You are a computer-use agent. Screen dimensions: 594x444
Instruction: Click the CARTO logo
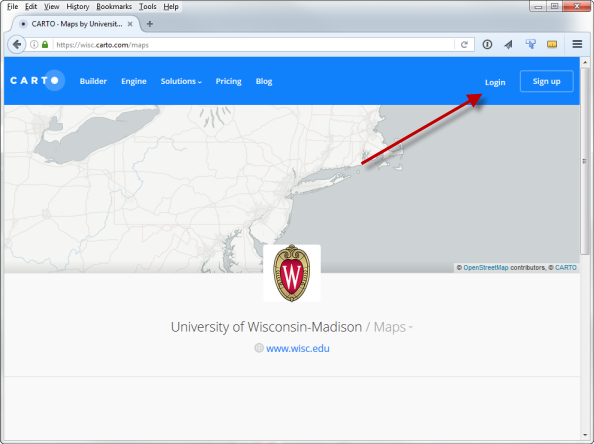coord(37,80)
